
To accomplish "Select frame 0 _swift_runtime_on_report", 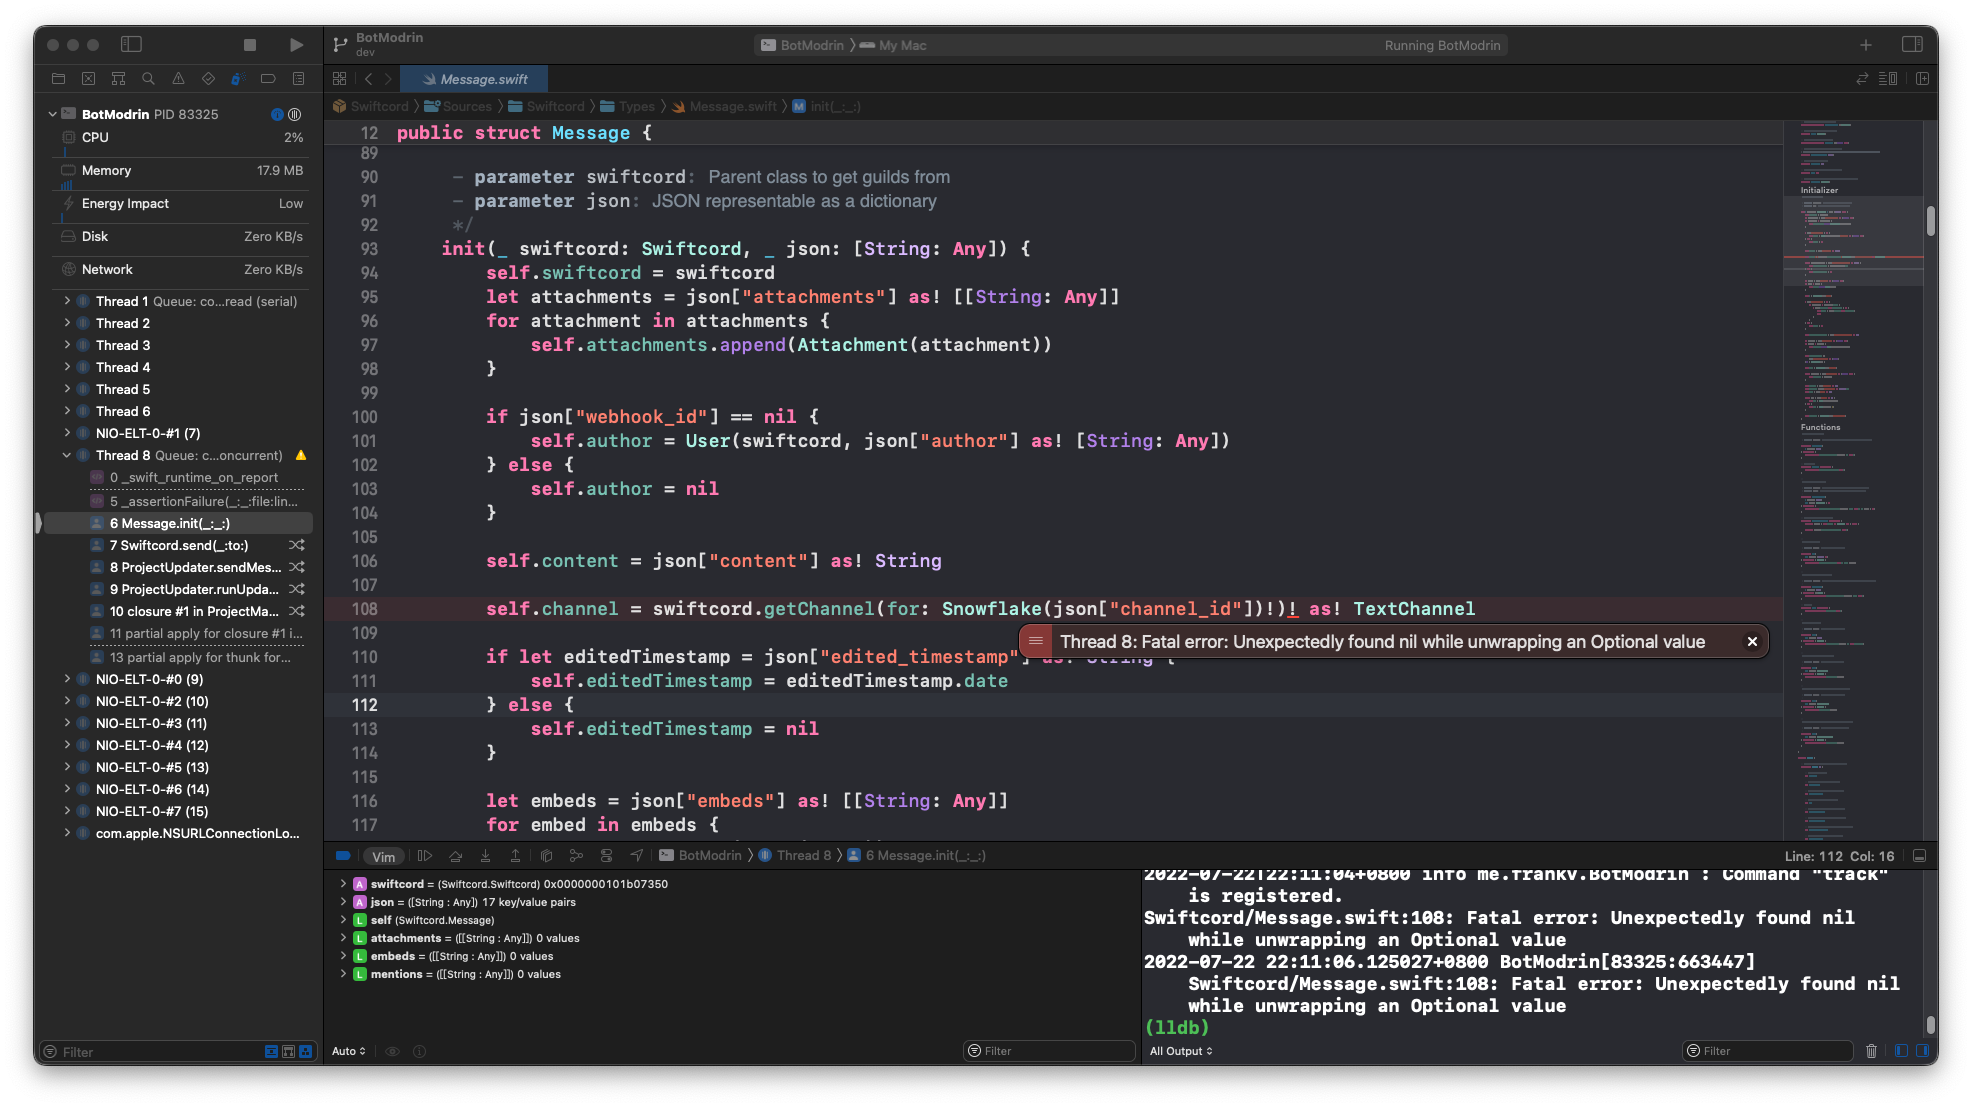I will pyautogui.click(x=180, y=478).
